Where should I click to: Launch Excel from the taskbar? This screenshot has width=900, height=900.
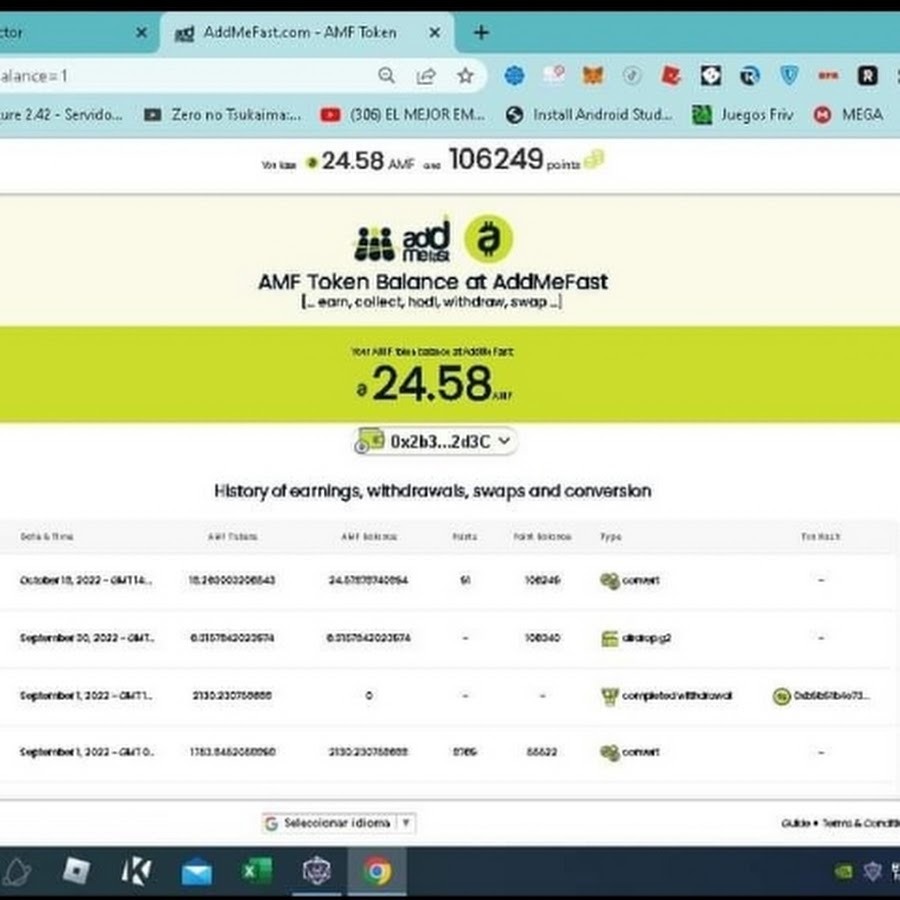click(257, 871)
